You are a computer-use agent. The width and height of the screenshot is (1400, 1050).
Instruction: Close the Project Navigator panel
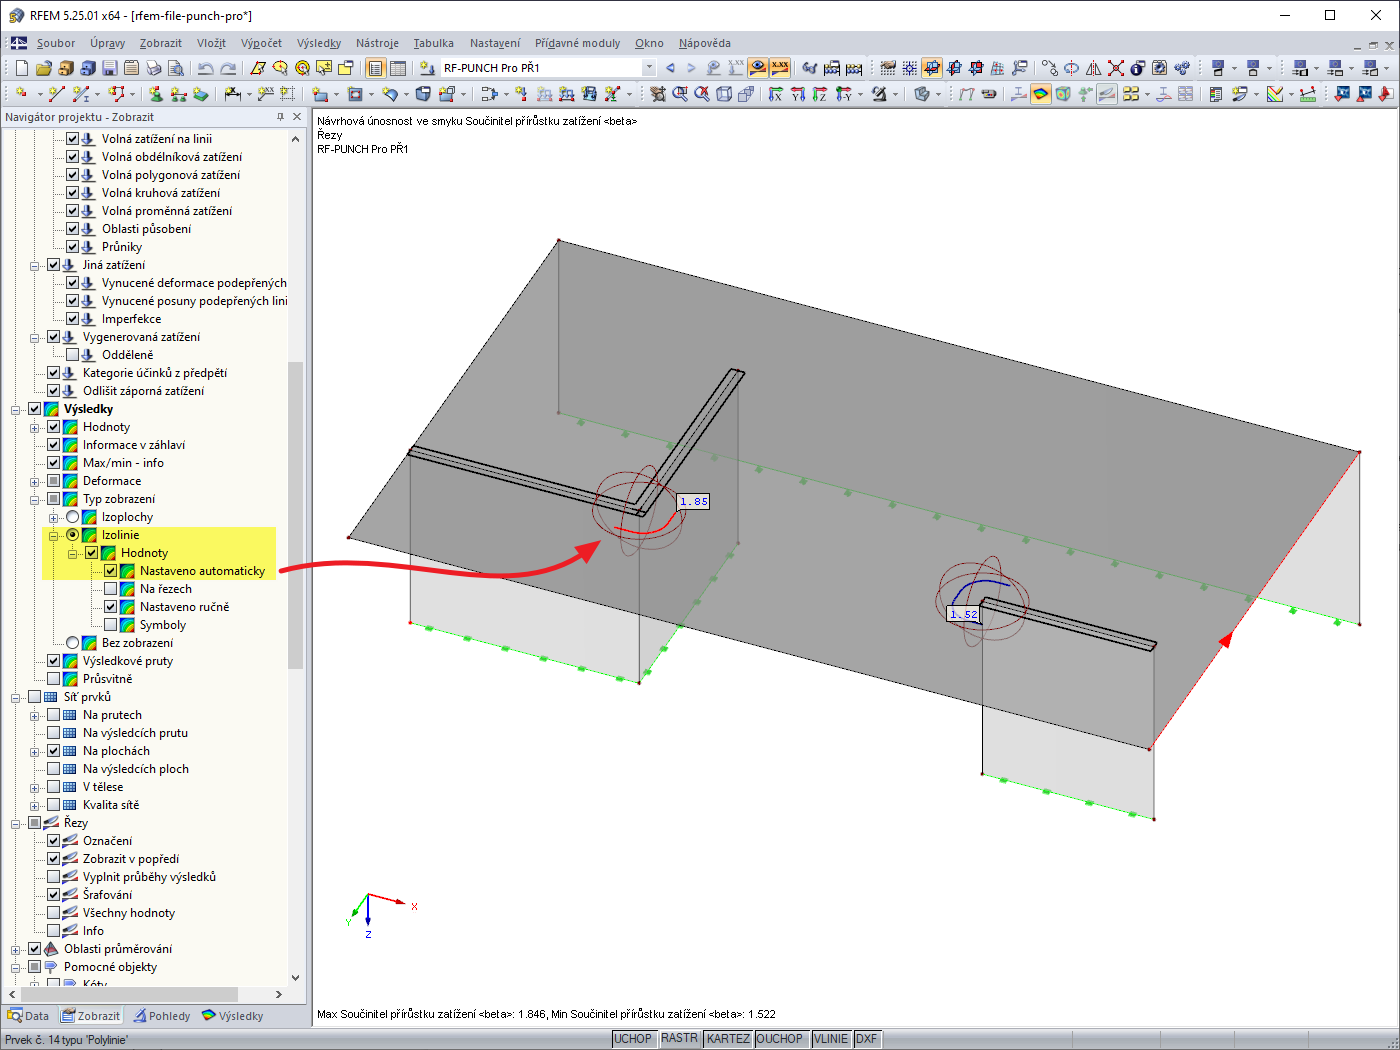[x=297, y=117]
